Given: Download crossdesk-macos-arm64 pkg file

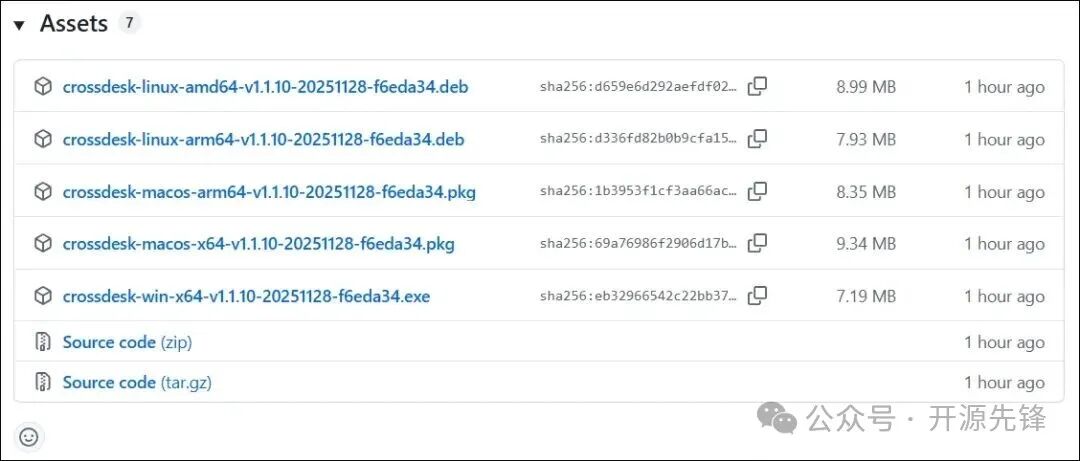Looking at the screenshot, I should click(269, 192).
